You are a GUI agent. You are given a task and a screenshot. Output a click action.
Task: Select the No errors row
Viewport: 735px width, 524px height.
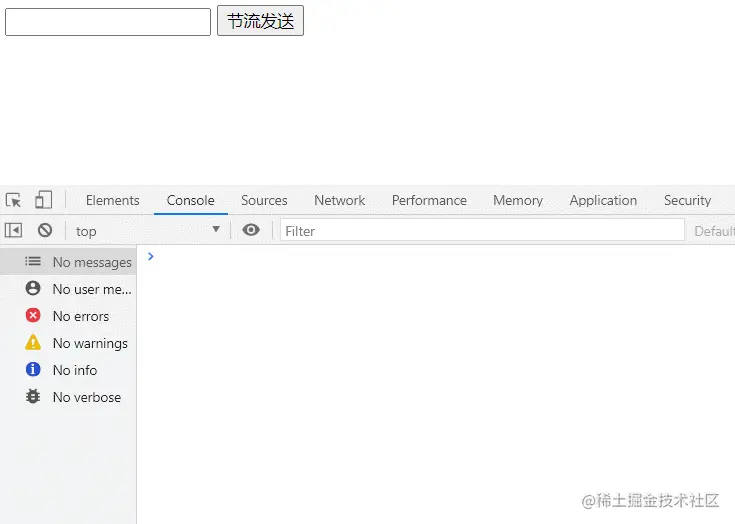[x=68, y=316]
